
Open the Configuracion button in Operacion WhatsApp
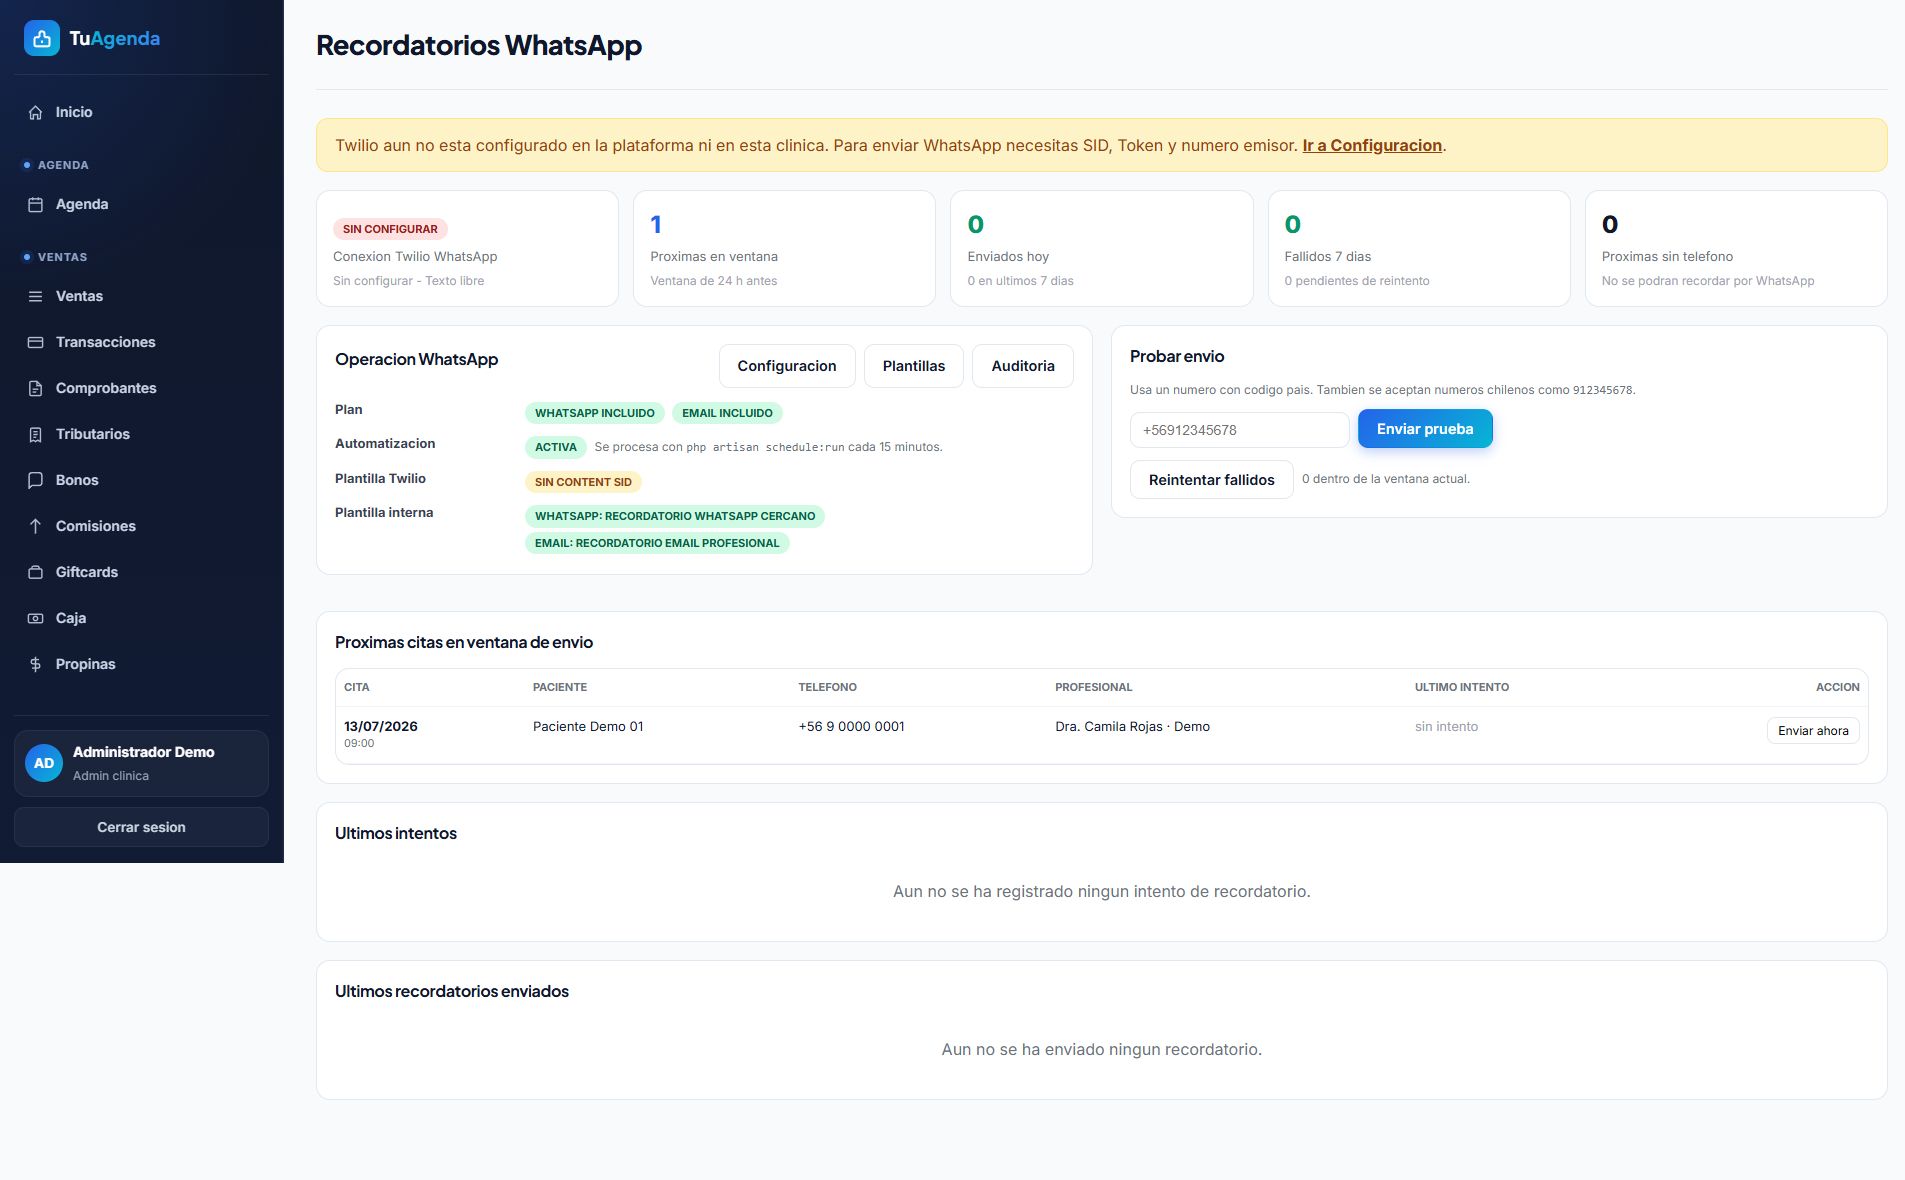pos(787,366)
